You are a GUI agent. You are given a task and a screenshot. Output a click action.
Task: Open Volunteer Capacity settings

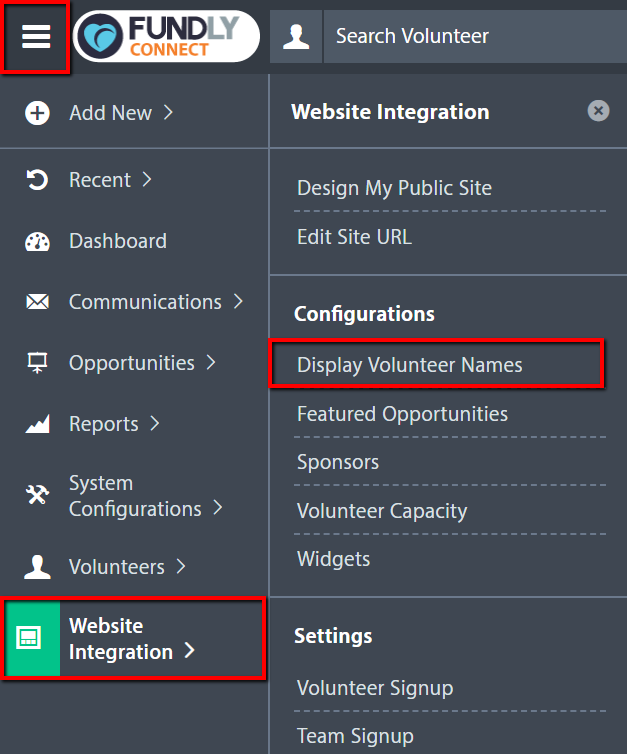[382, 511]
